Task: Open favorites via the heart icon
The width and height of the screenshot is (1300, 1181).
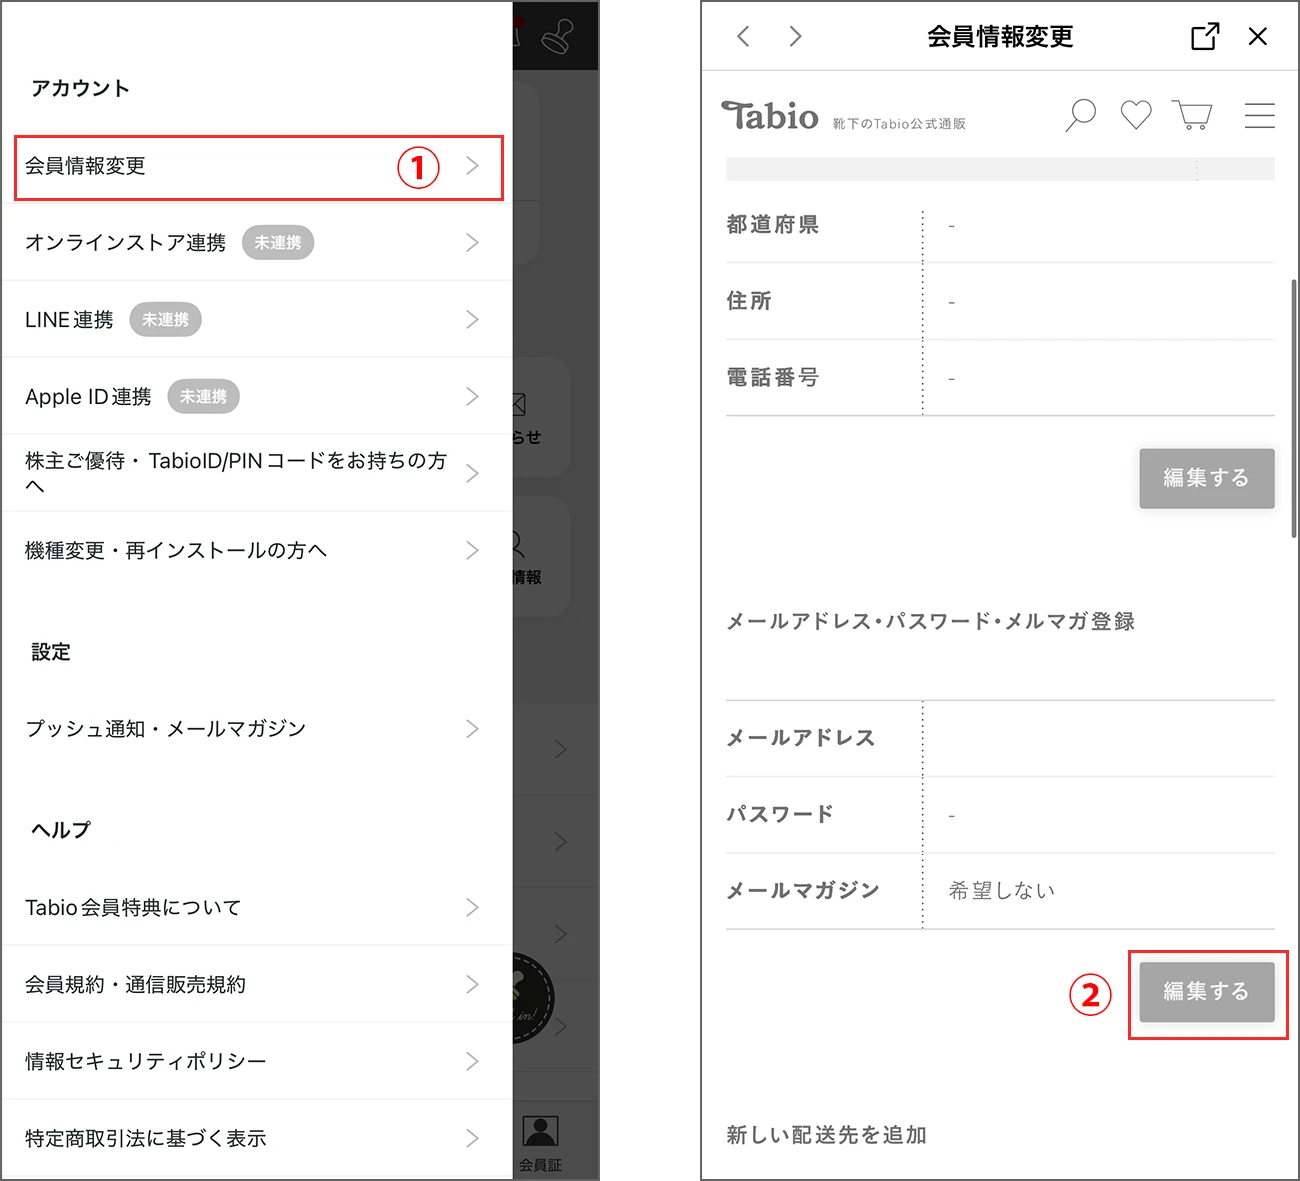Action: [1135, 115]
